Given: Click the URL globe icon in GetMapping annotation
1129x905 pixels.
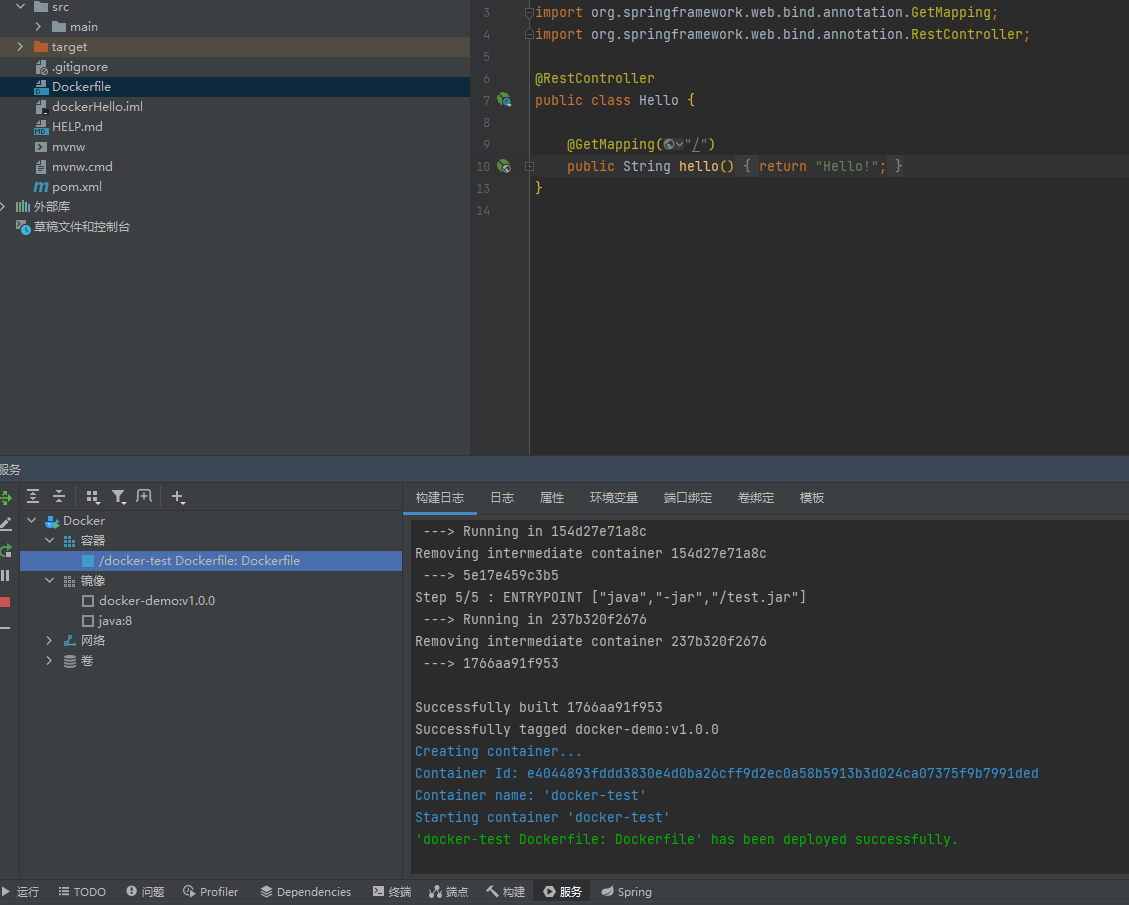Looking at the screenshot, I should pos(670,144).
